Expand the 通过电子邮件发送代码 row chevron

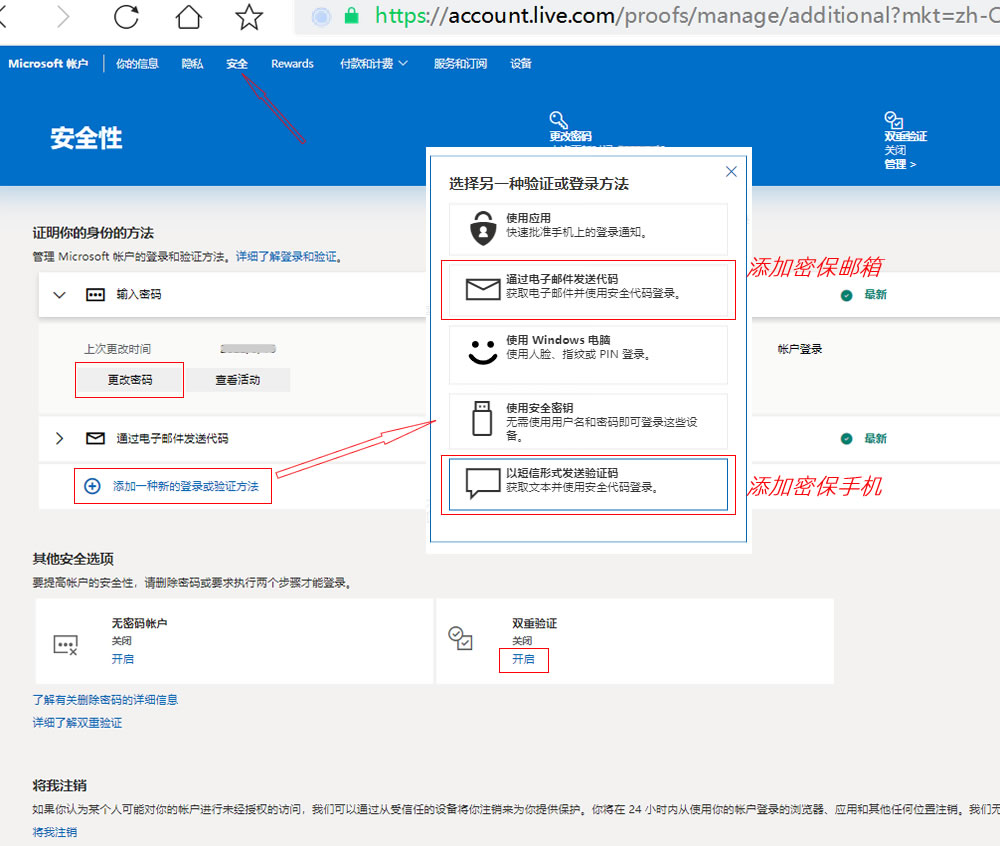59,439
